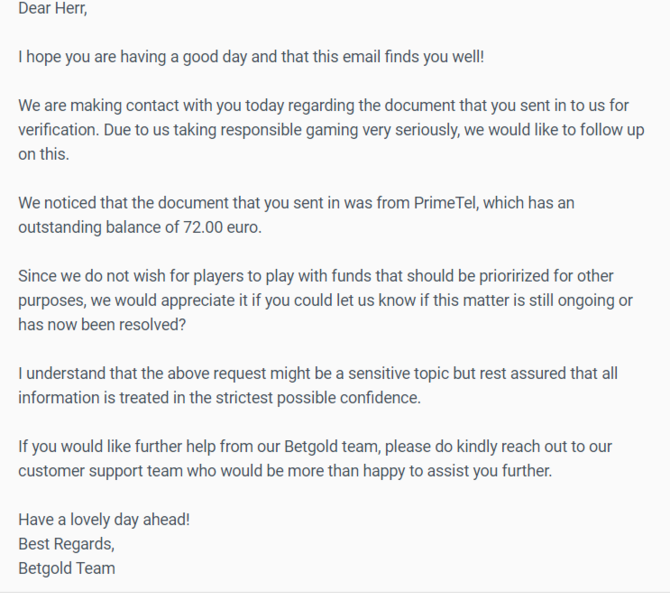Click the phrase 'We are making contact'
The width and height of the screenshot is (670, 600).
98,106
